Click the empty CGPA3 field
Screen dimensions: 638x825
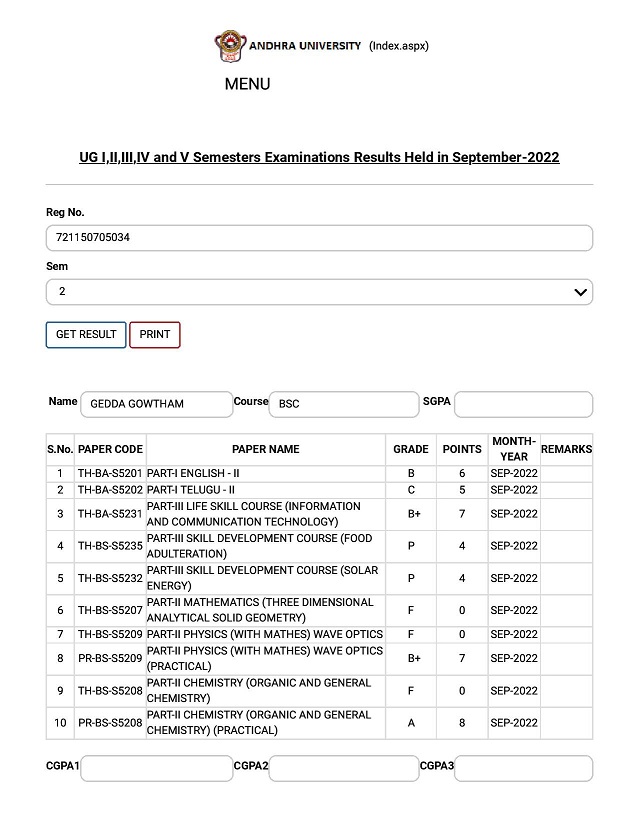pos(523,768)
